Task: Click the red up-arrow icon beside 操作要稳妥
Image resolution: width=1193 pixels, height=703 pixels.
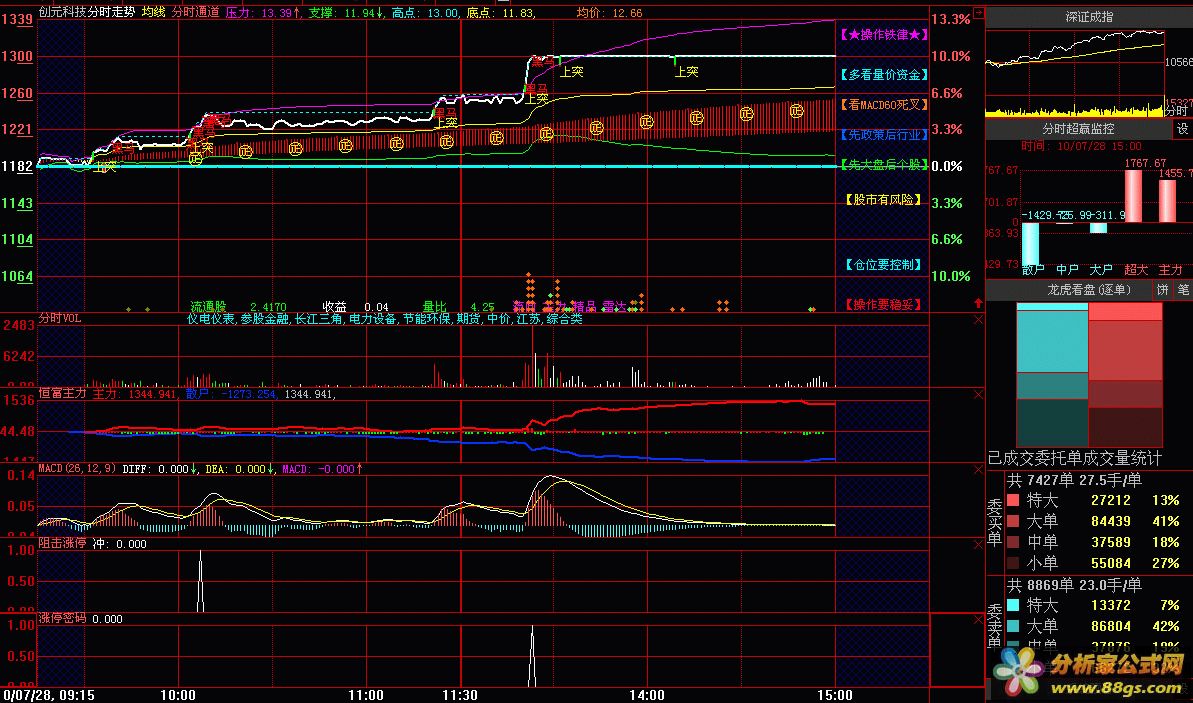Action: point(978,303)
